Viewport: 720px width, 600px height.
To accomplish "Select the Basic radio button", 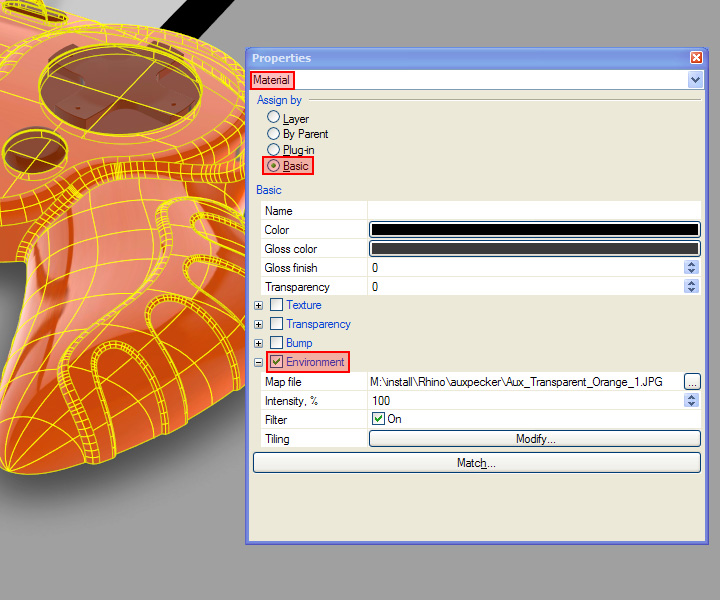I will tap(273, 166).
